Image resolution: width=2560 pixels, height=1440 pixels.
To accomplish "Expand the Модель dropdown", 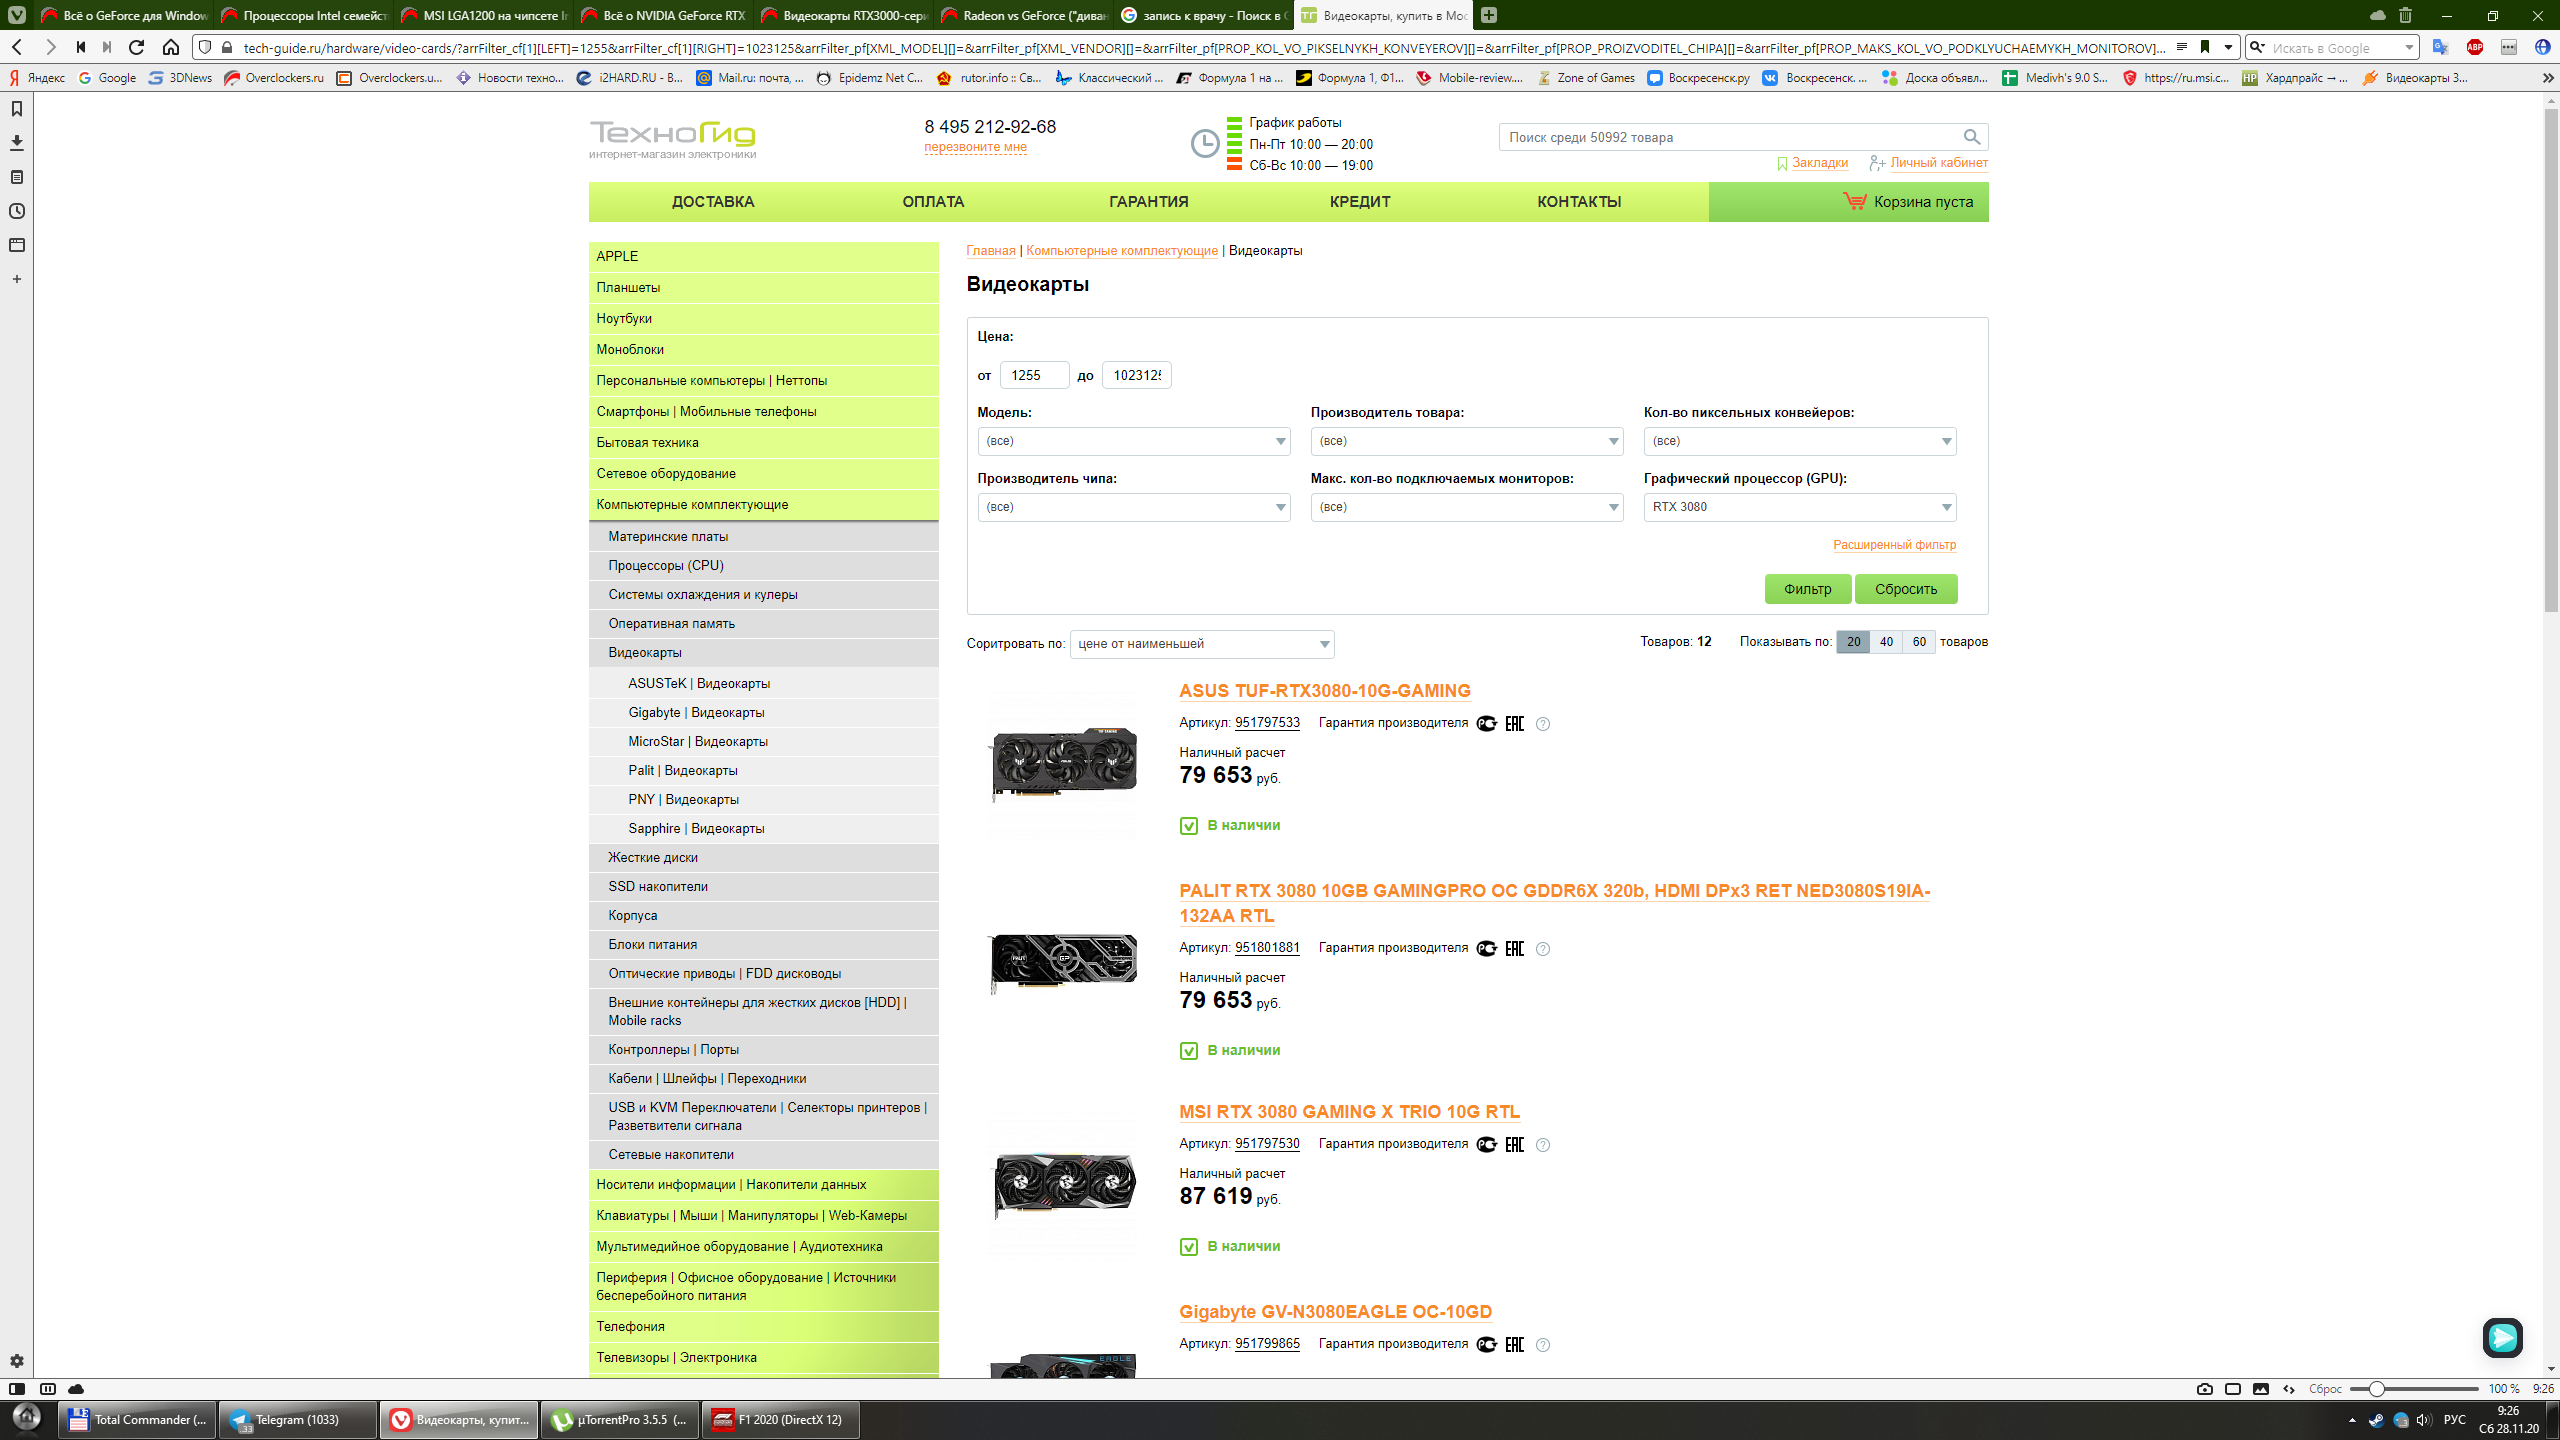I will coord(1133,441).
